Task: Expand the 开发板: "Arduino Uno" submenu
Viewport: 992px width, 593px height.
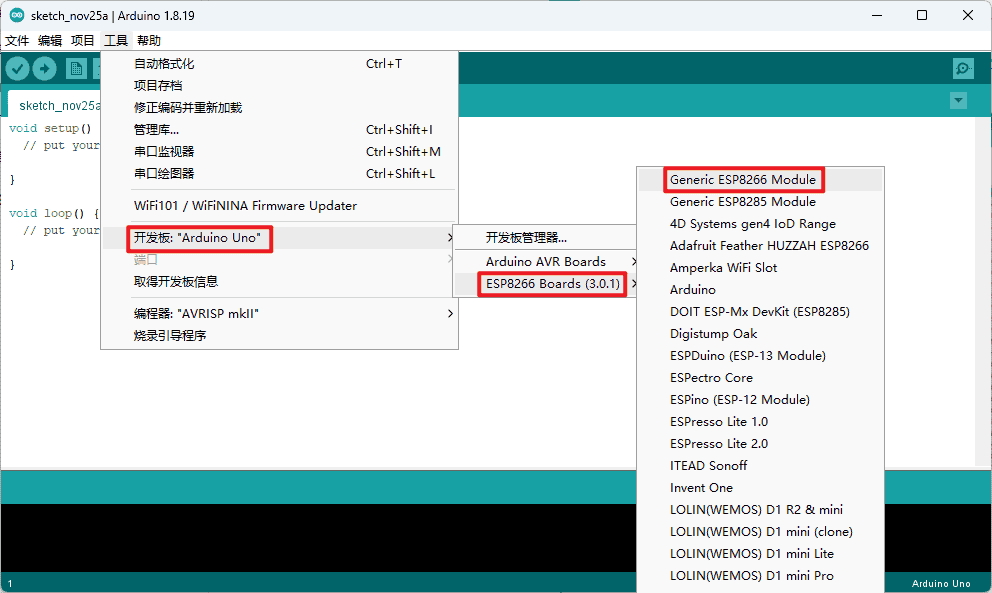Action: pyautogui.click(x=279, y=238)
